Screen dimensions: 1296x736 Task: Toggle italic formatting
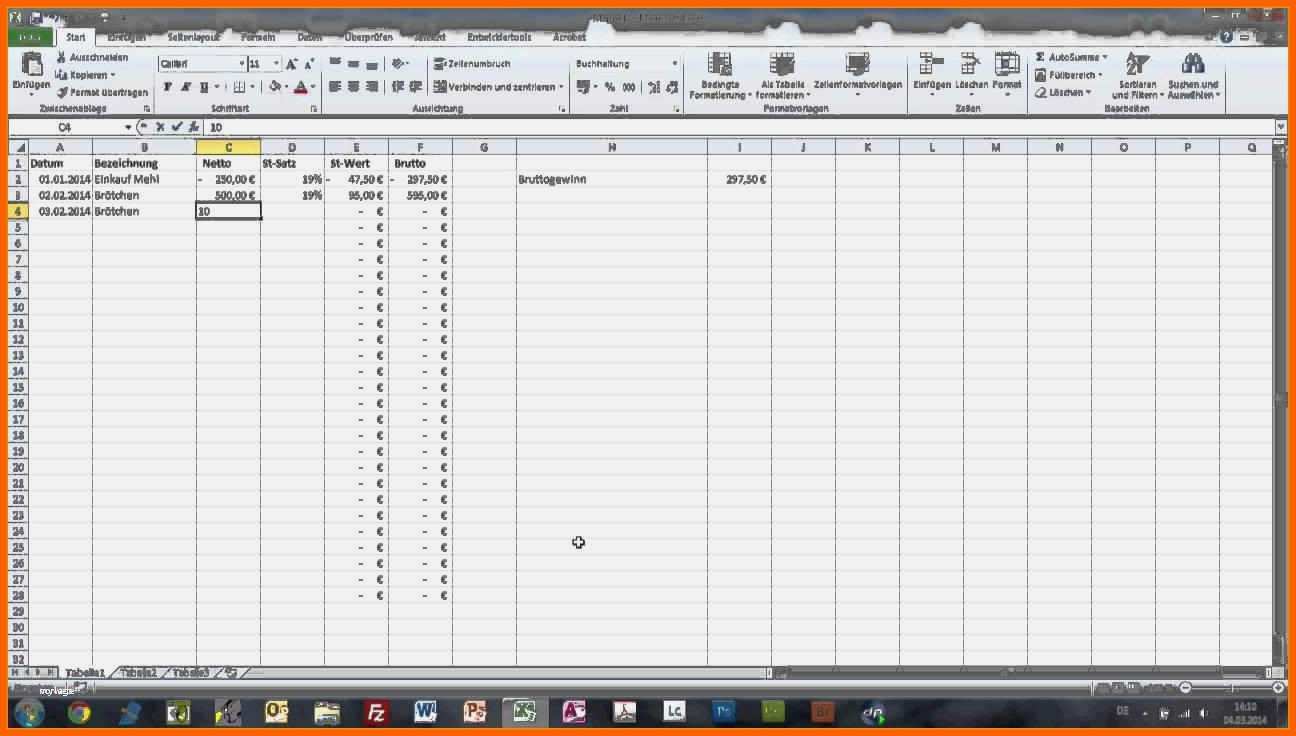pos(185,87)
